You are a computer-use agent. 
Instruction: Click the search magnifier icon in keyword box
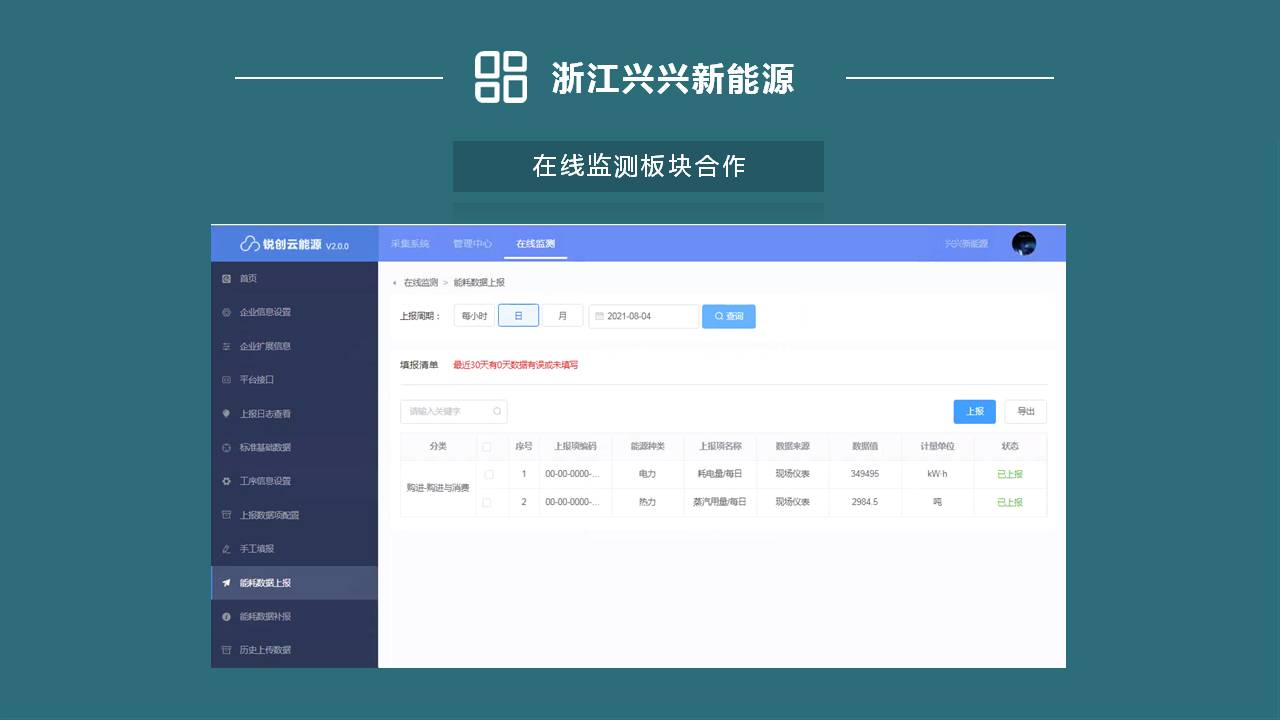pyautogui.click(x=497, y=411)
